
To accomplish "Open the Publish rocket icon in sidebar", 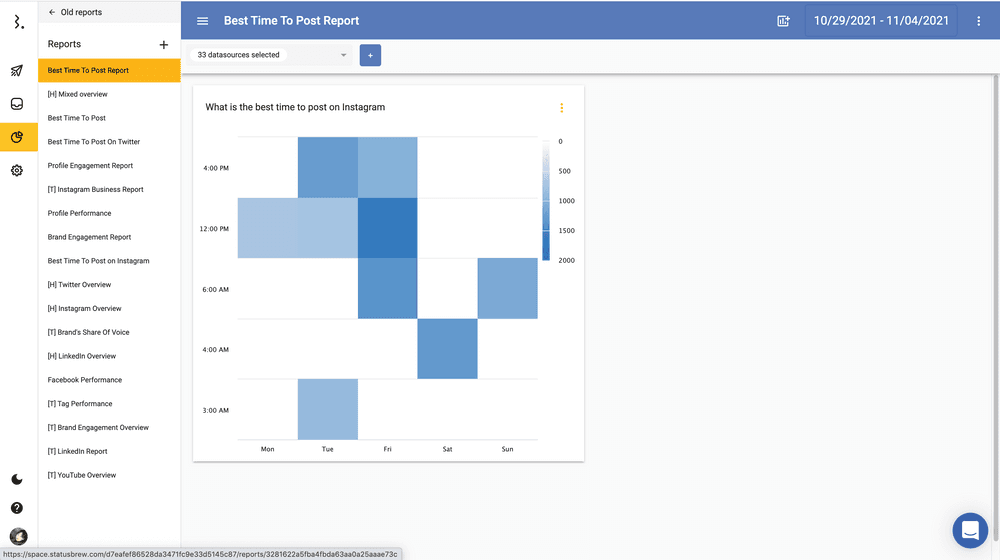I will (17, 71).
